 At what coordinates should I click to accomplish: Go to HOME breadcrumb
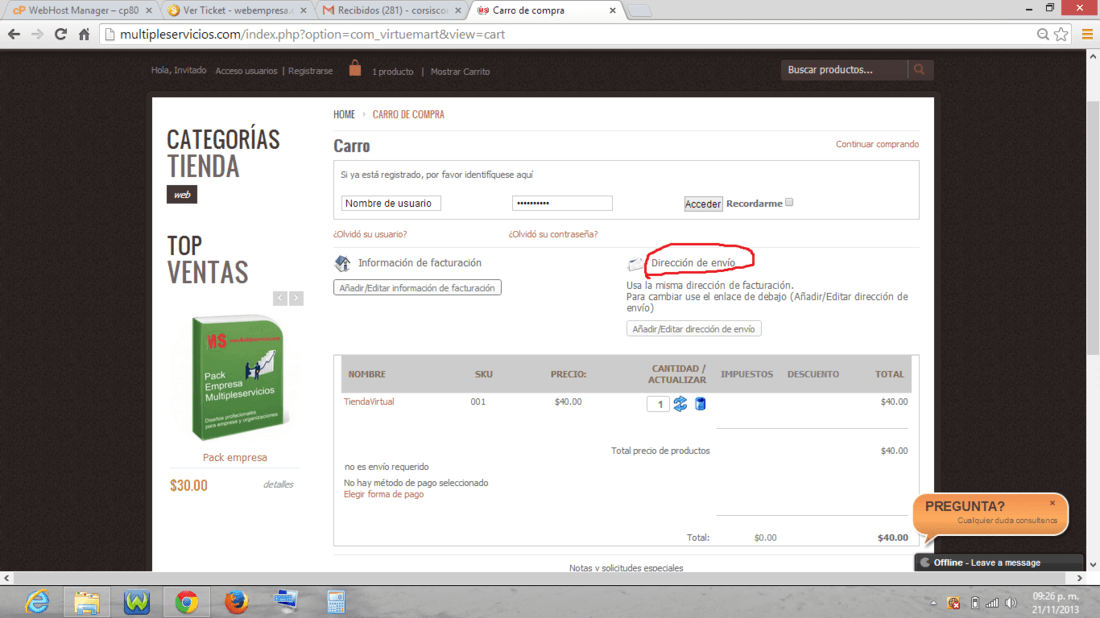[344, 114]
